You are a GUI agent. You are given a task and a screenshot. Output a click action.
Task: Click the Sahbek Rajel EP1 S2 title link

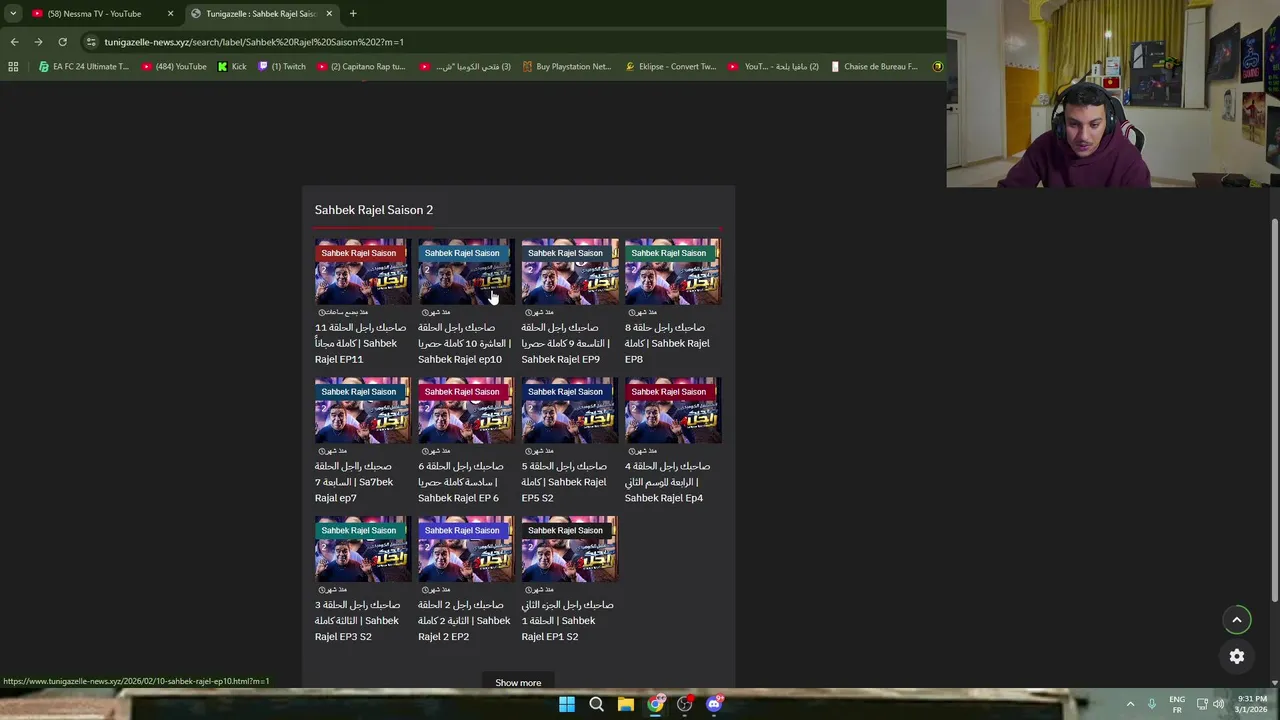(x=567, y=621)
